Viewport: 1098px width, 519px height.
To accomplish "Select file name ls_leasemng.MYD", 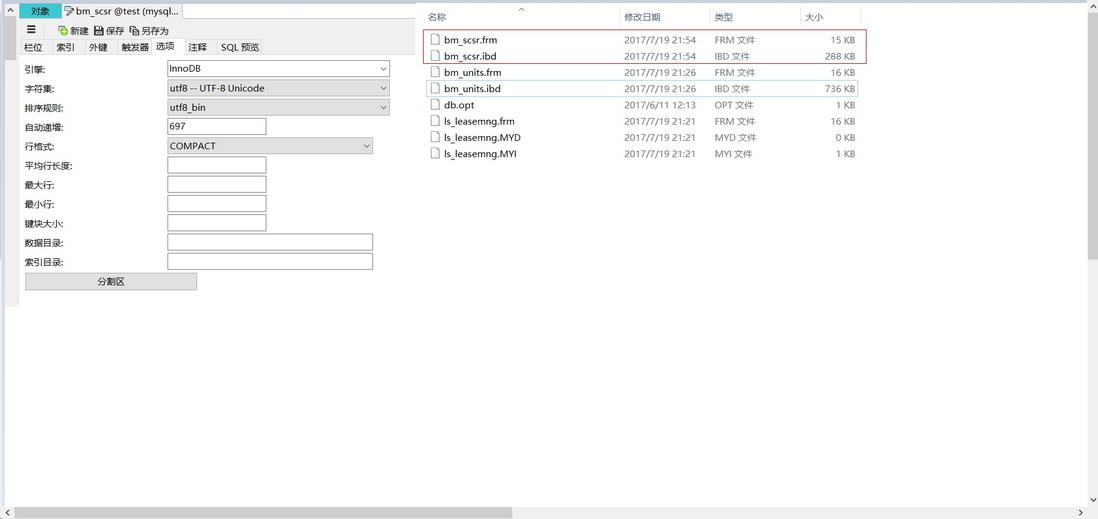I will [482, 137].
